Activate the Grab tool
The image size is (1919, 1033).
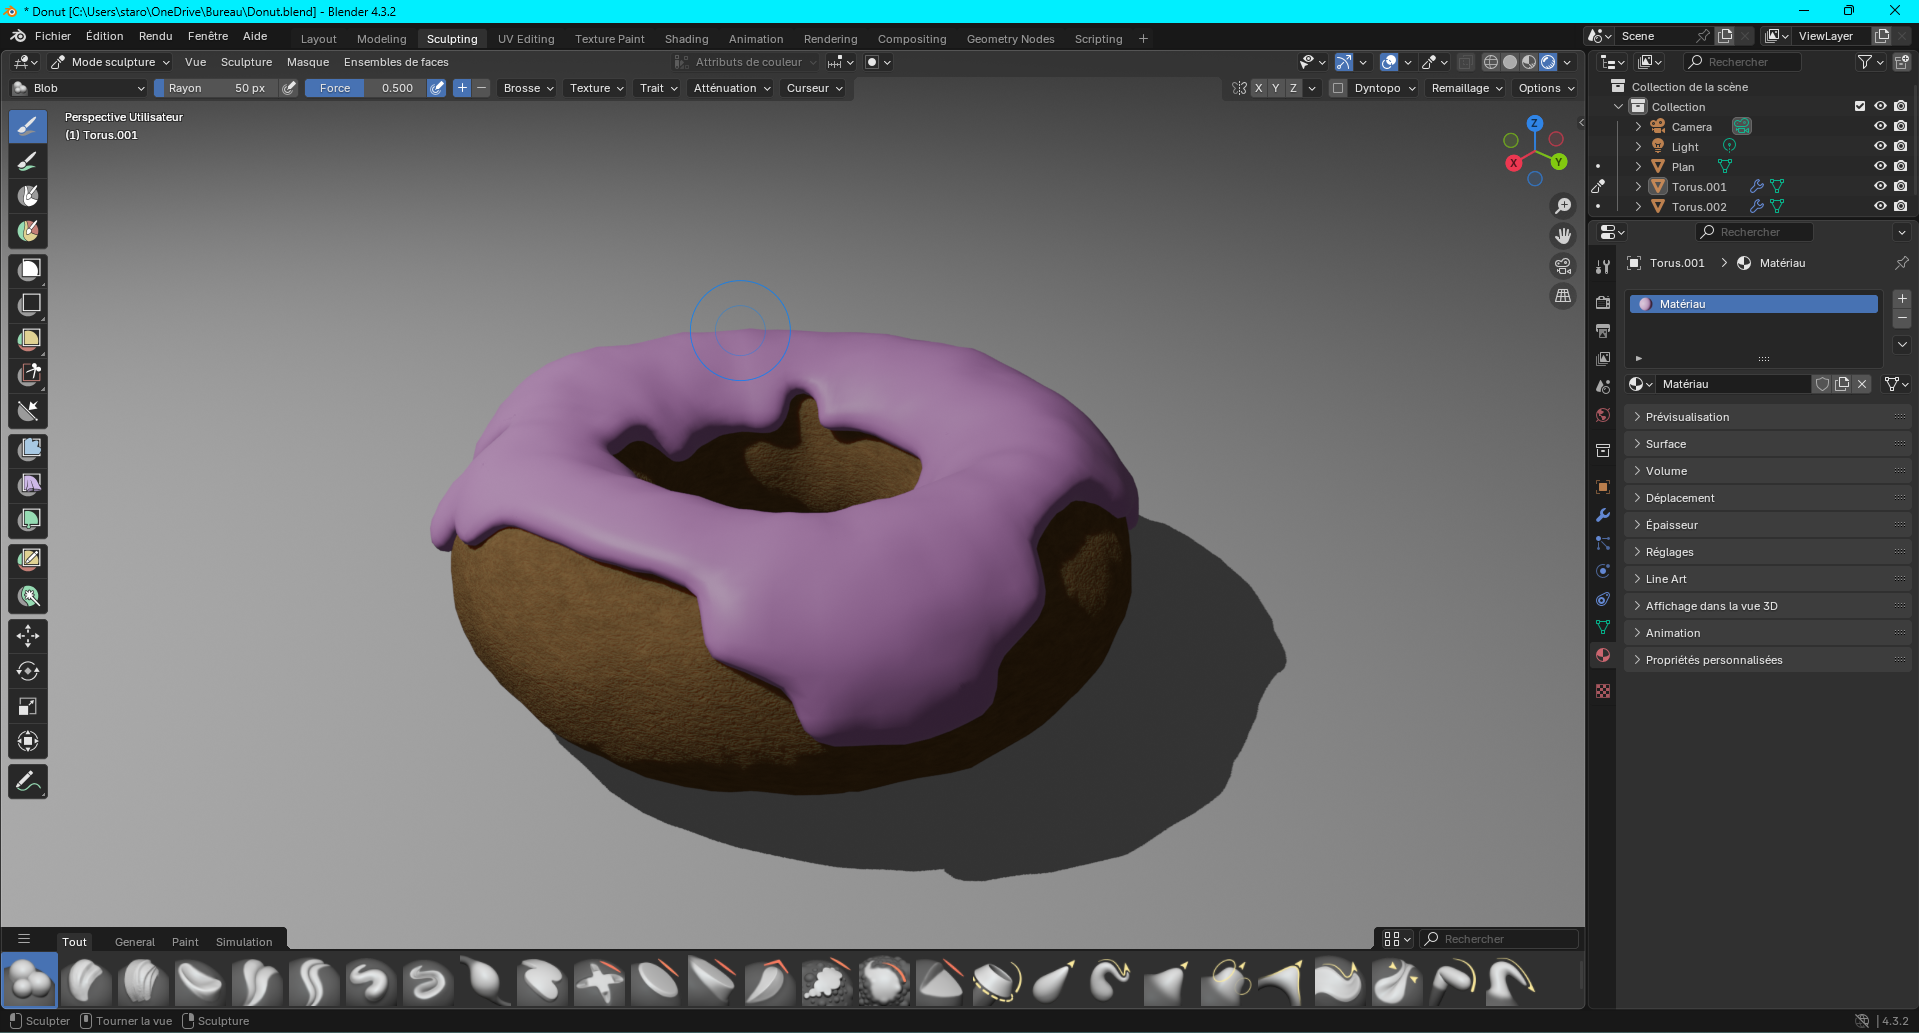[x=1055, y=980]
